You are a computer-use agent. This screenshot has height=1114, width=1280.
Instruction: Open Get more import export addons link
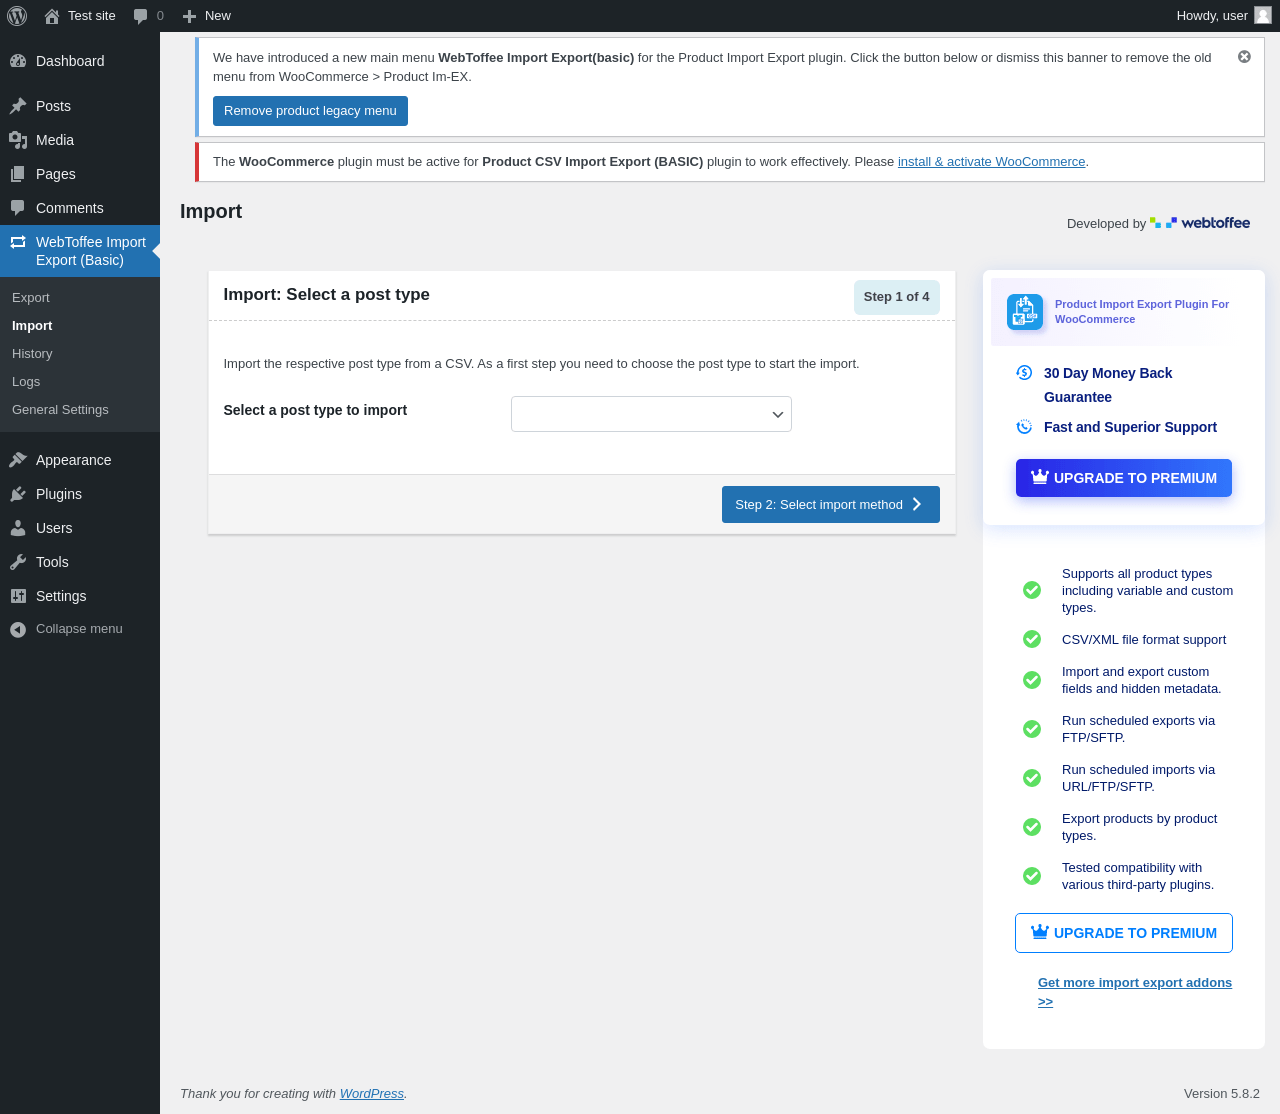point(1135,992)
